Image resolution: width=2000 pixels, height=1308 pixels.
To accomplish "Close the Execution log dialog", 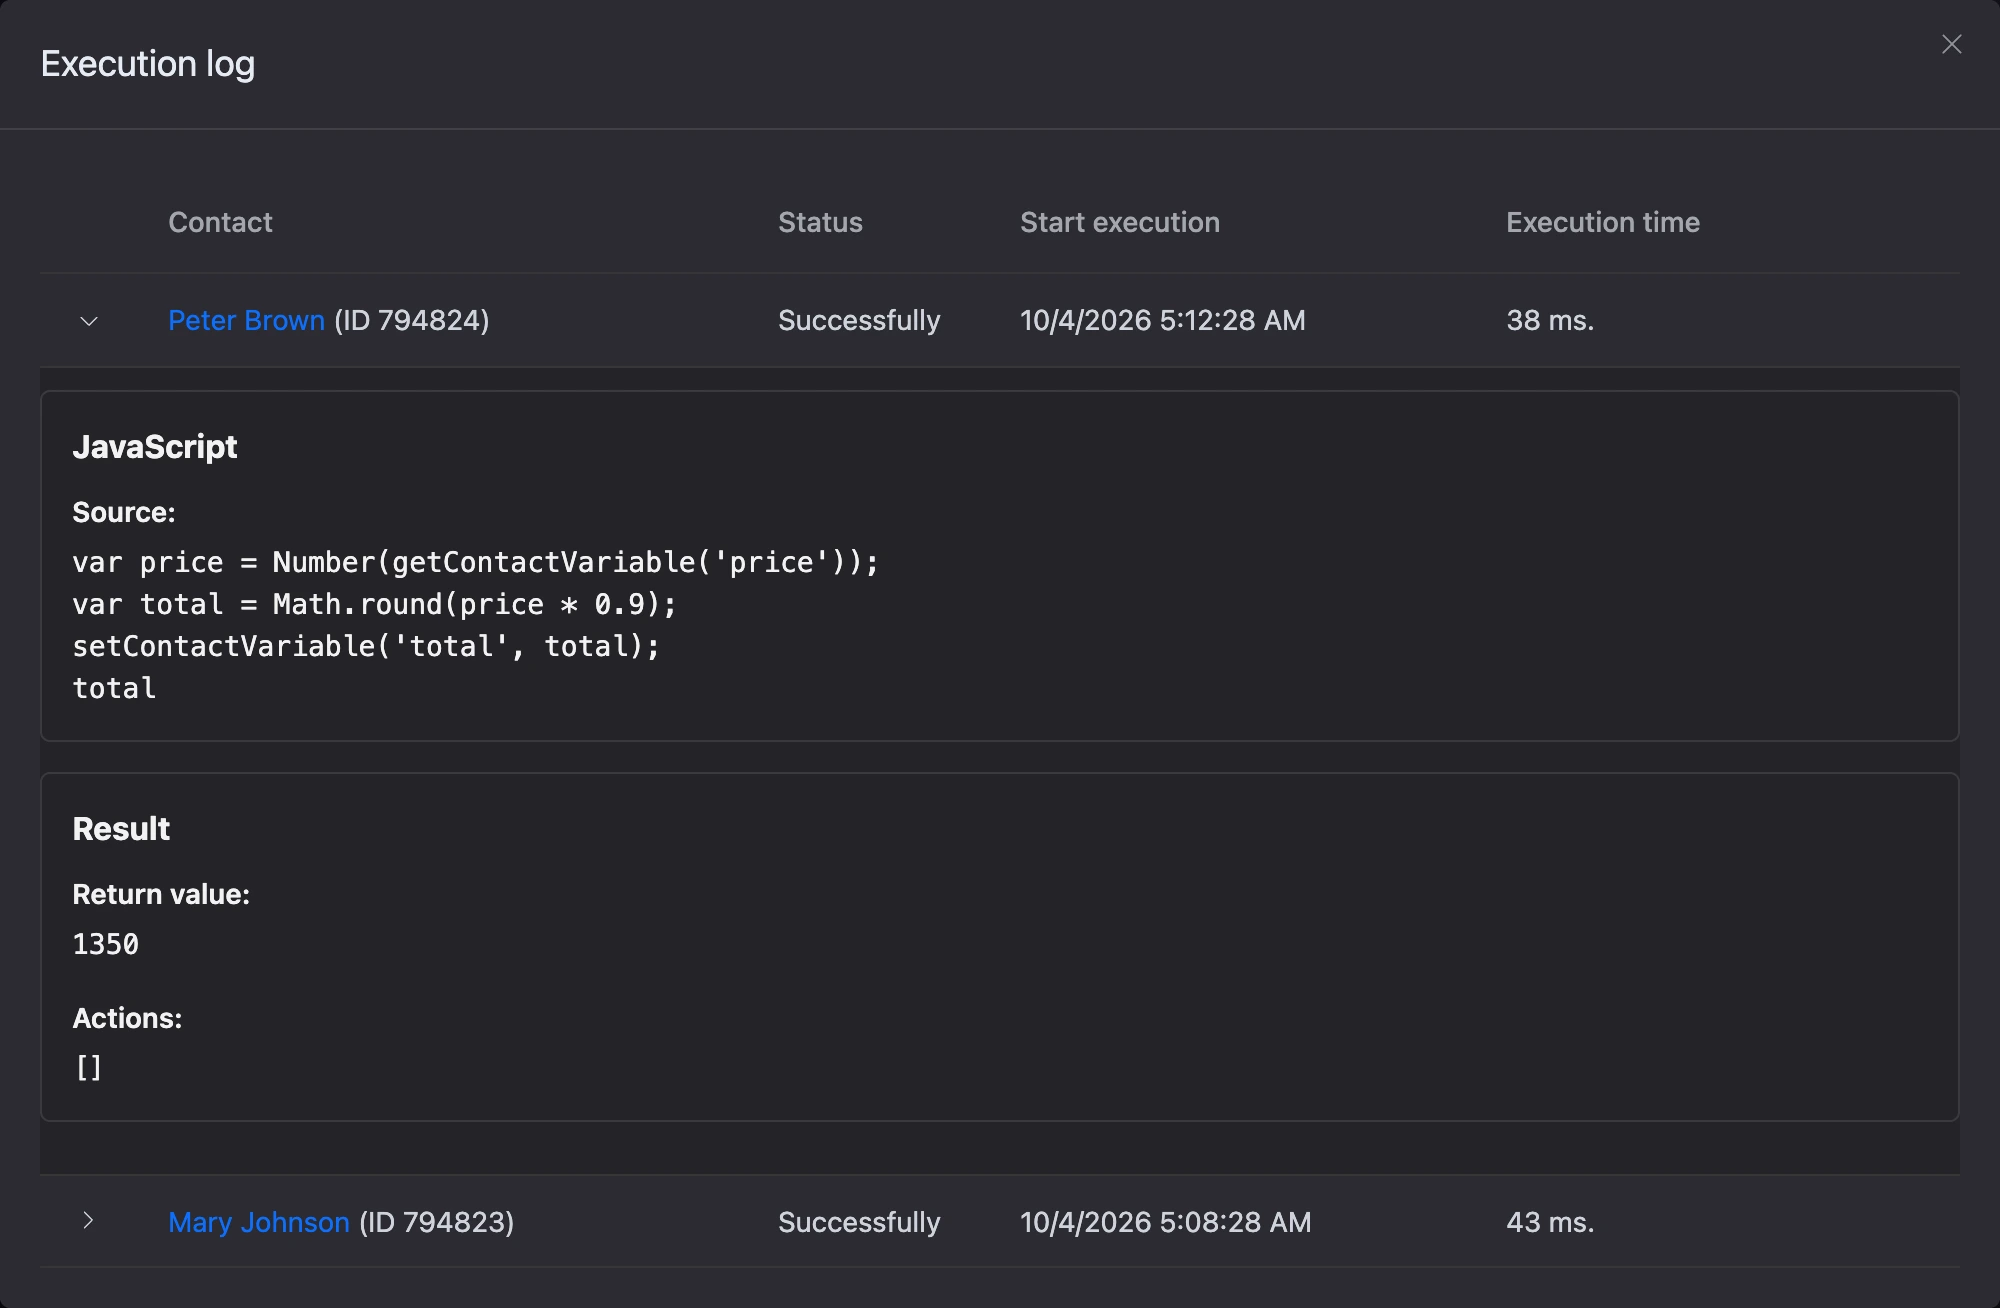I will tap(1951, 44).
